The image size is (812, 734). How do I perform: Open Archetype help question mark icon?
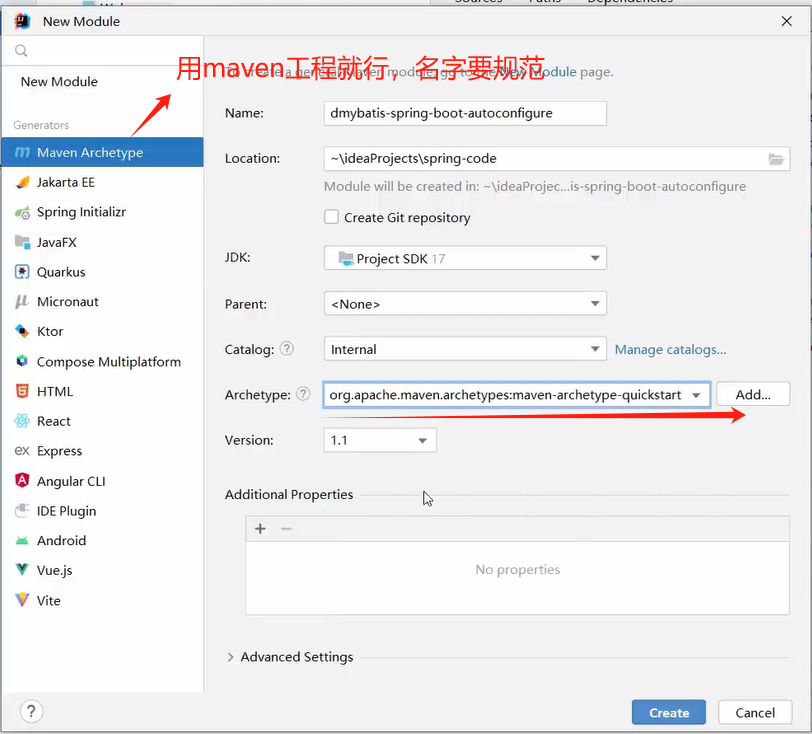[303, 394]
